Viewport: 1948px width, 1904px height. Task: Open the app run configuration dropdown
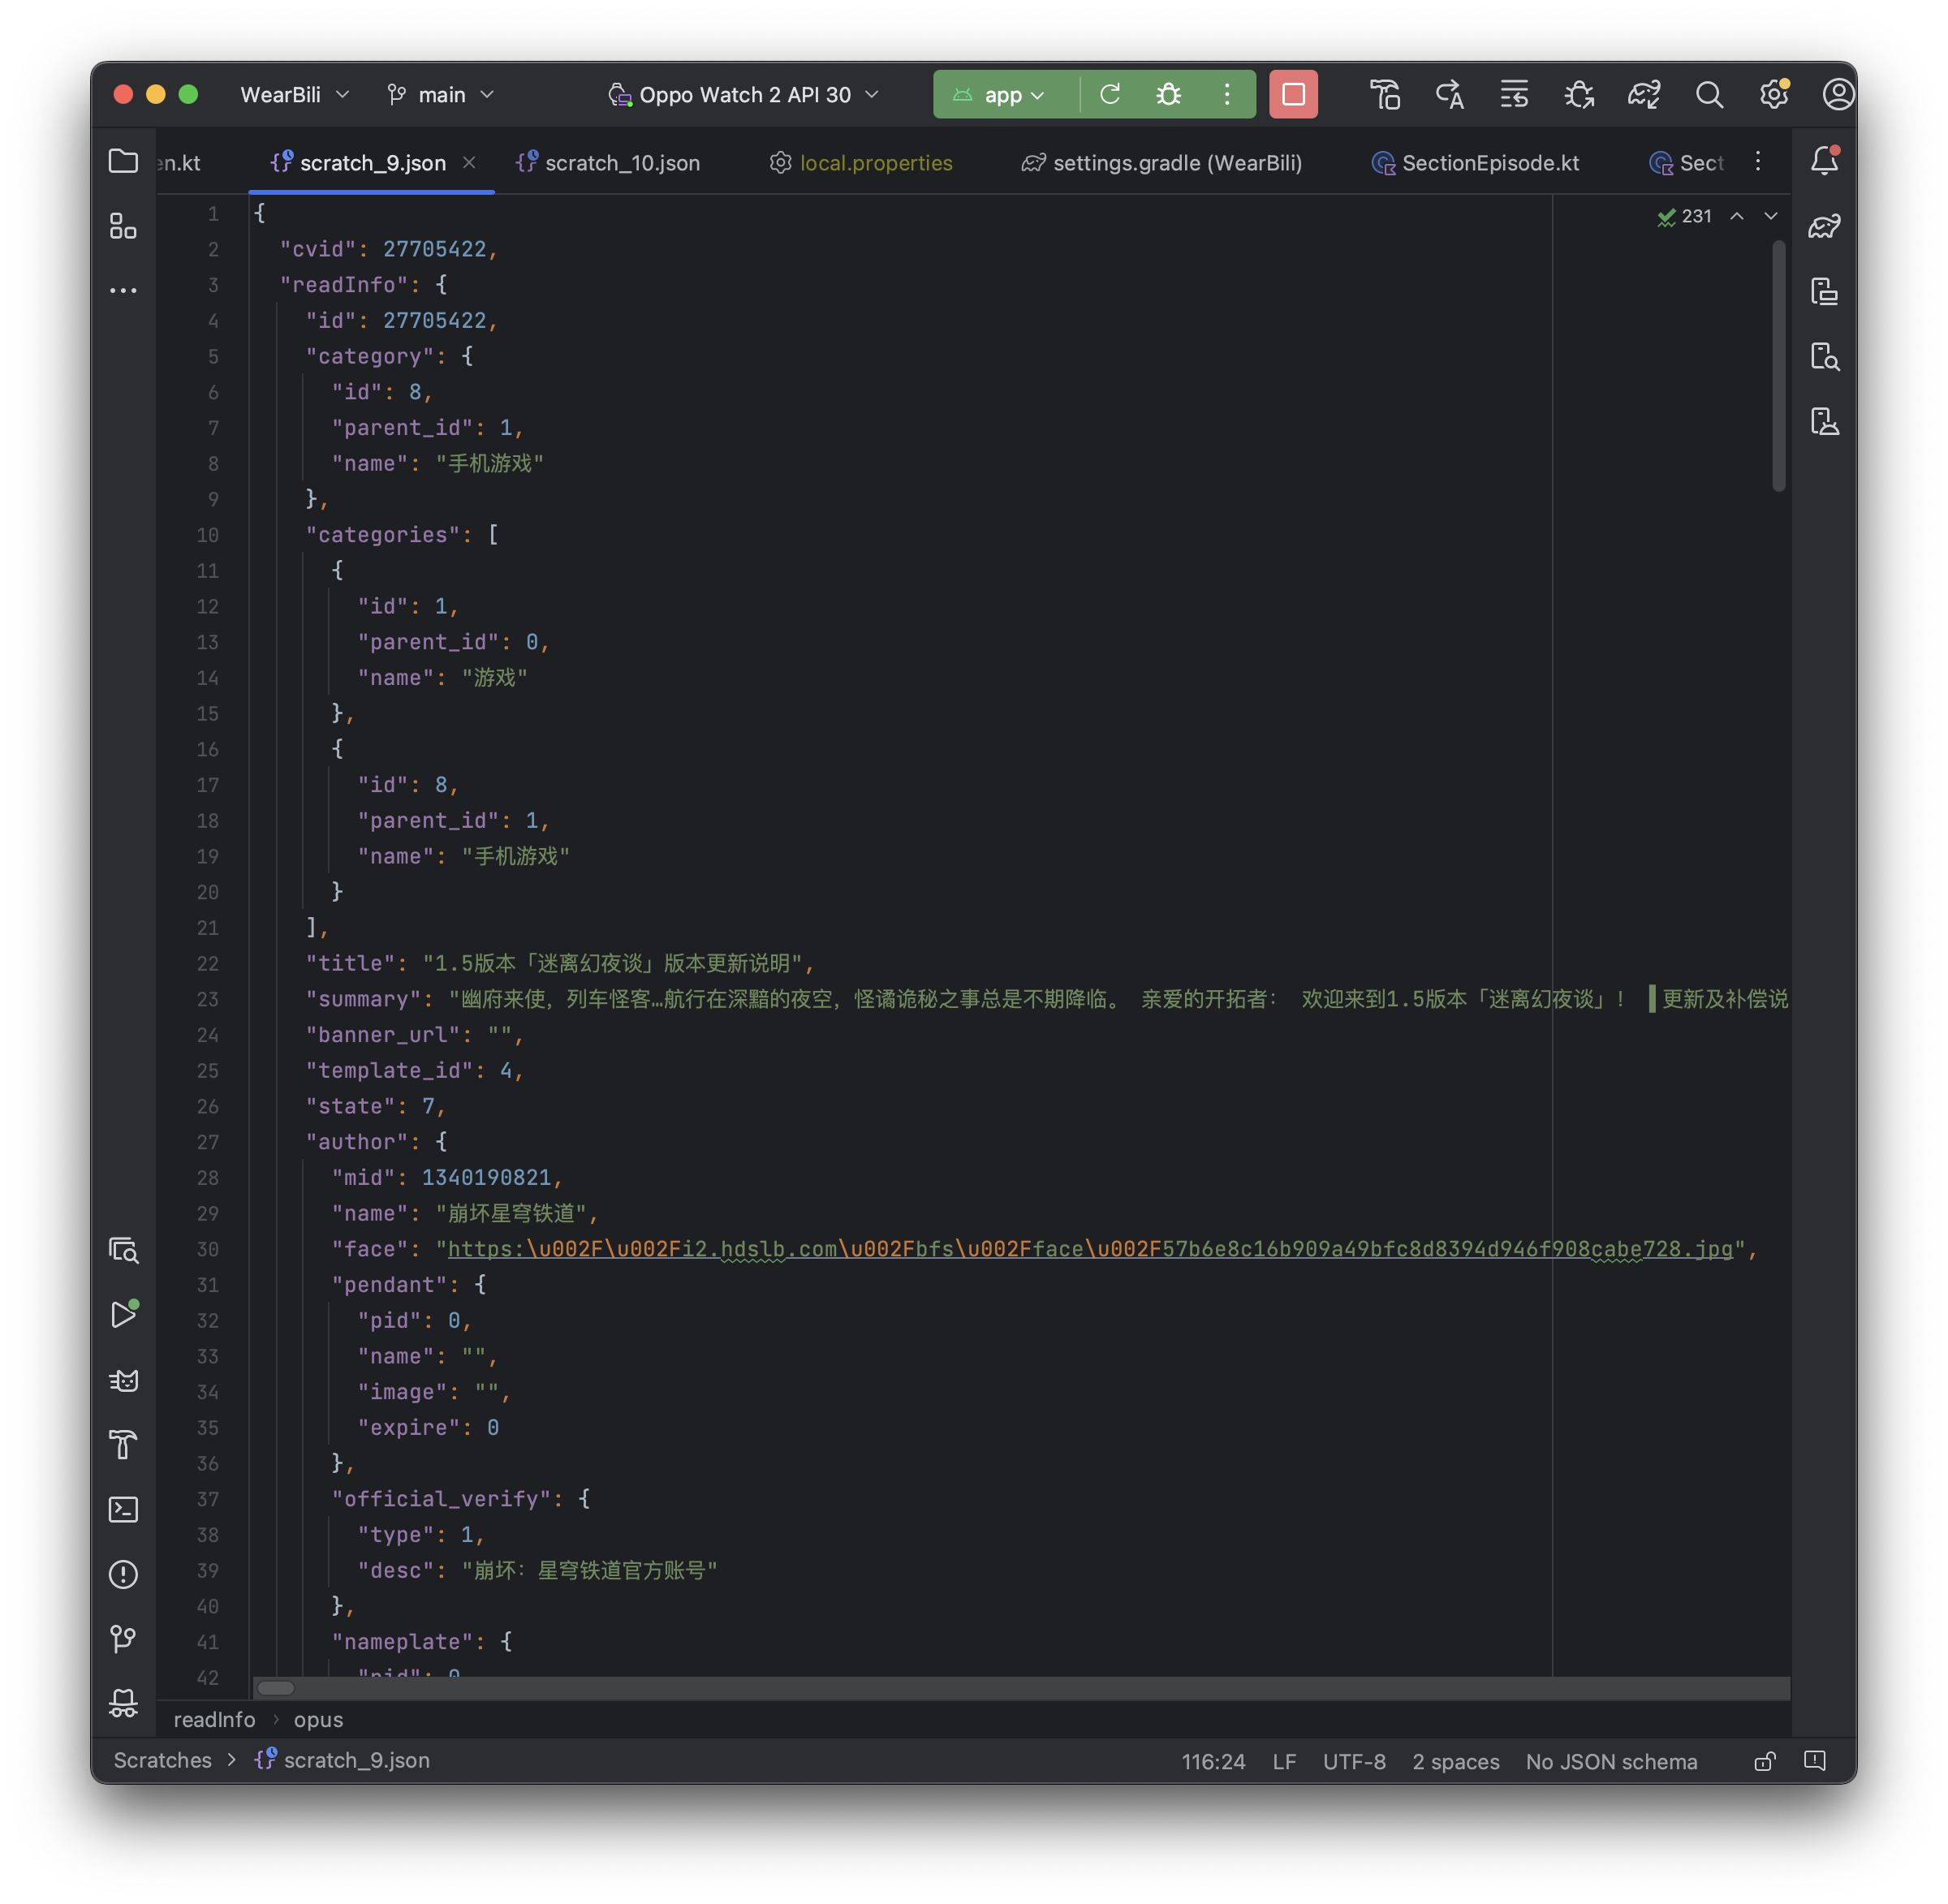tap(1004, 94)
